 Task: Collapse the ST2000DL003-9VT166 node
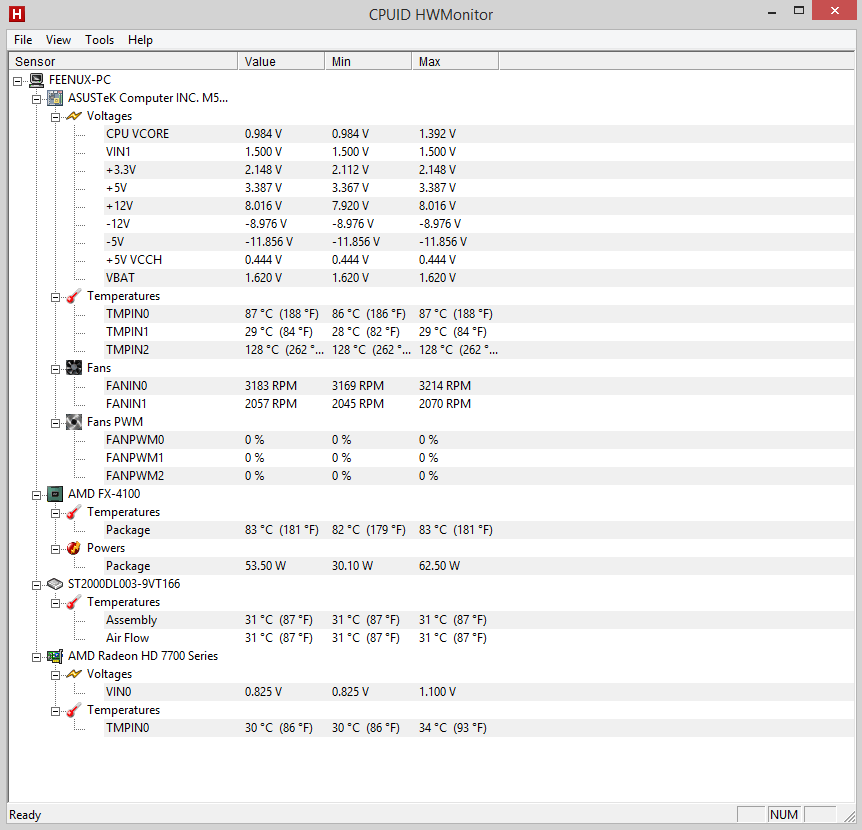coord(36,585)
